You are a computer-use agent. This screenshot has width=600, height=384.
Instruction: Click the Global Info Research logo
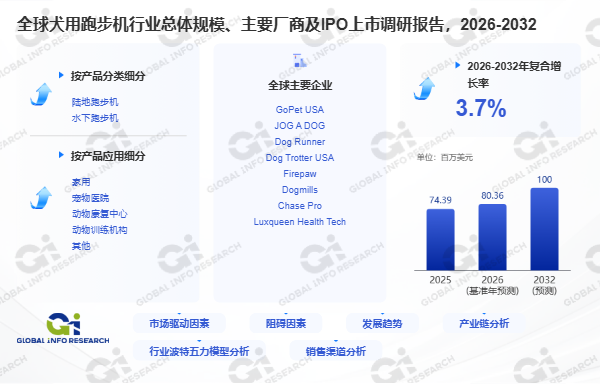pos(63,328)
